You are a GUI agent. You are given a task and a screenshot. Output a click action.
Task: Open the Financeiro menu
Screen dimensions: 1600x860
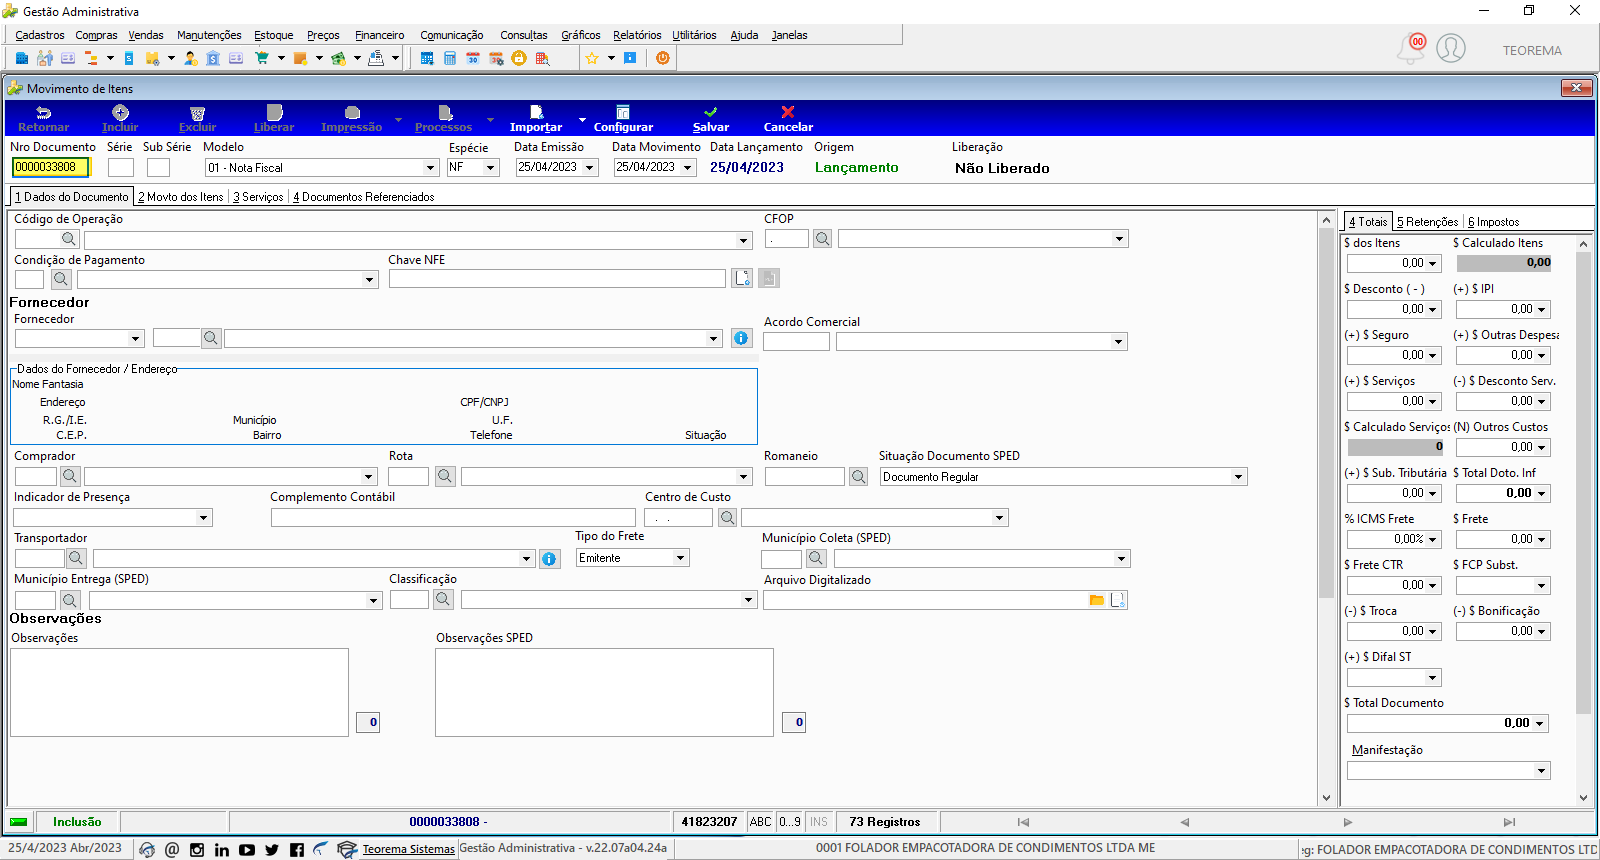click(x=380, y=35)
